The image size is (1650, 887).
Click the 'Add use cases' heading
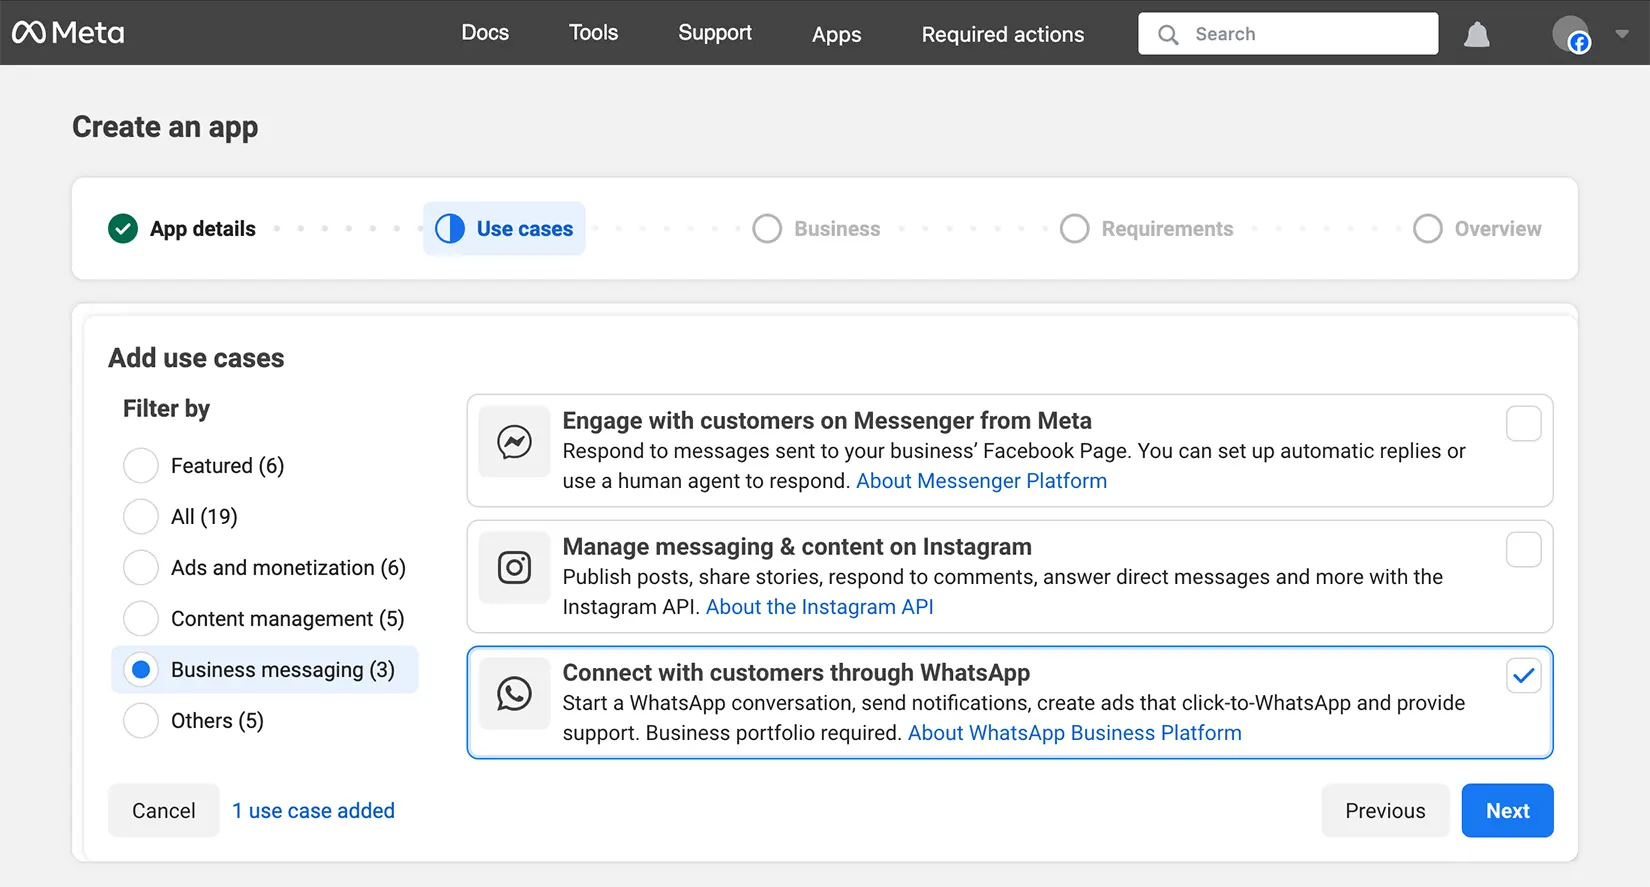(x=196, y=358)
